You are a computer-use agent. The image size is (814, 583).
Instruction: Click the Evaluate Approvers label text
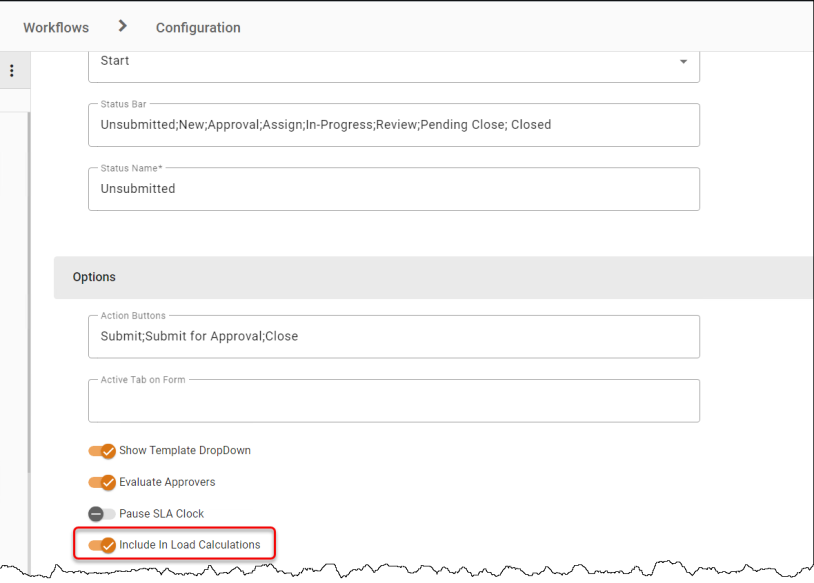click(167, 482)
